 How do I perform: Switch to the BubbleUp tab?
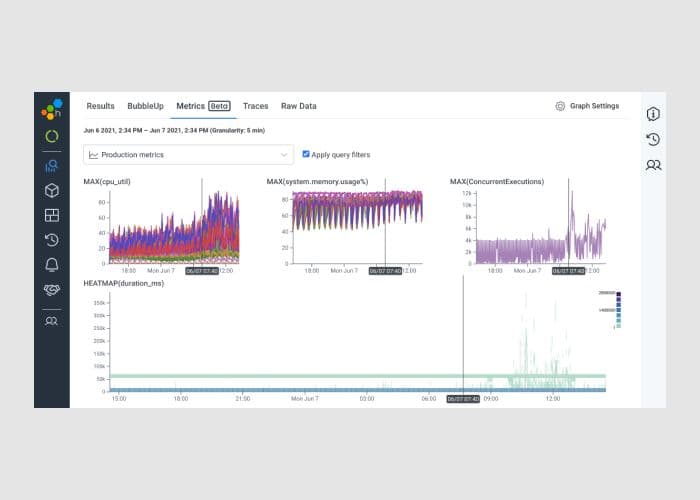tap(145, 106)
